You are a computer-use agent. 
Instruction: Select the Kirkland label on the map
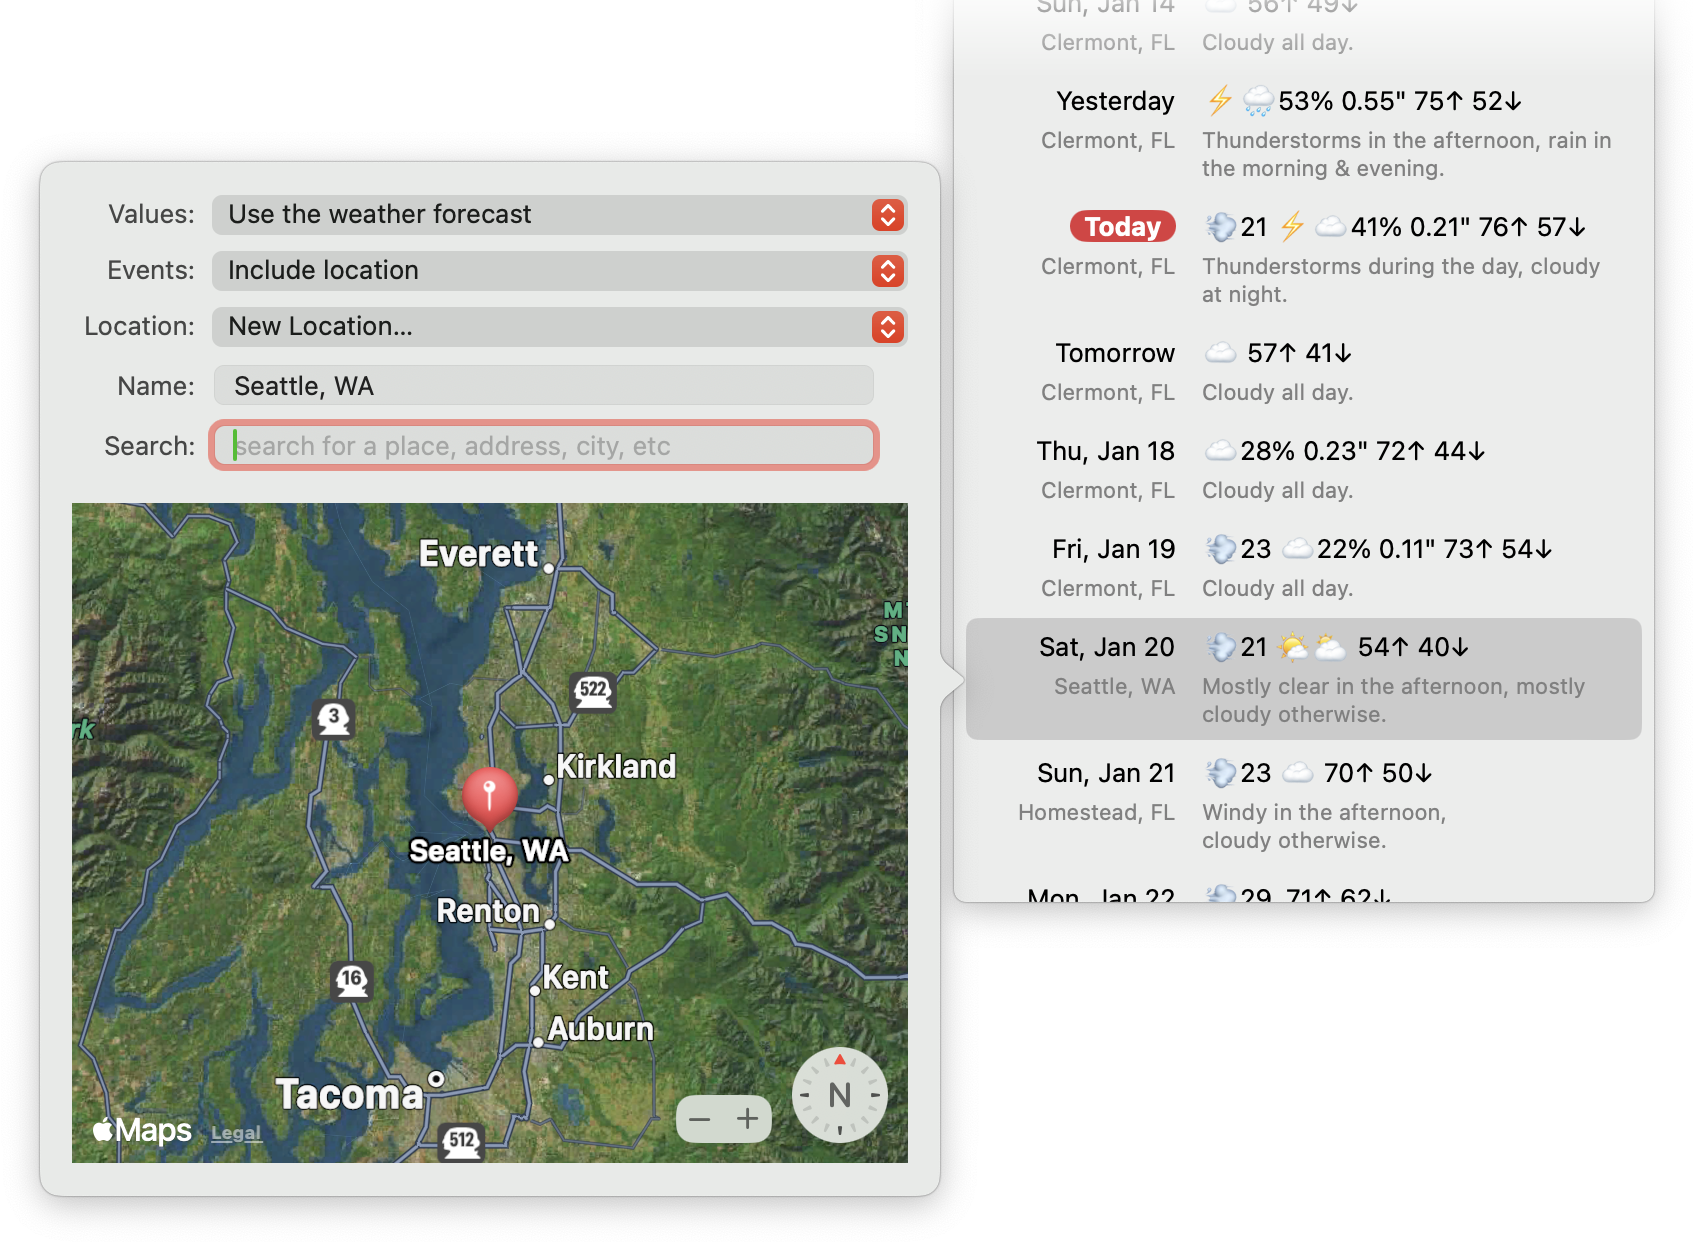point(616,766)
